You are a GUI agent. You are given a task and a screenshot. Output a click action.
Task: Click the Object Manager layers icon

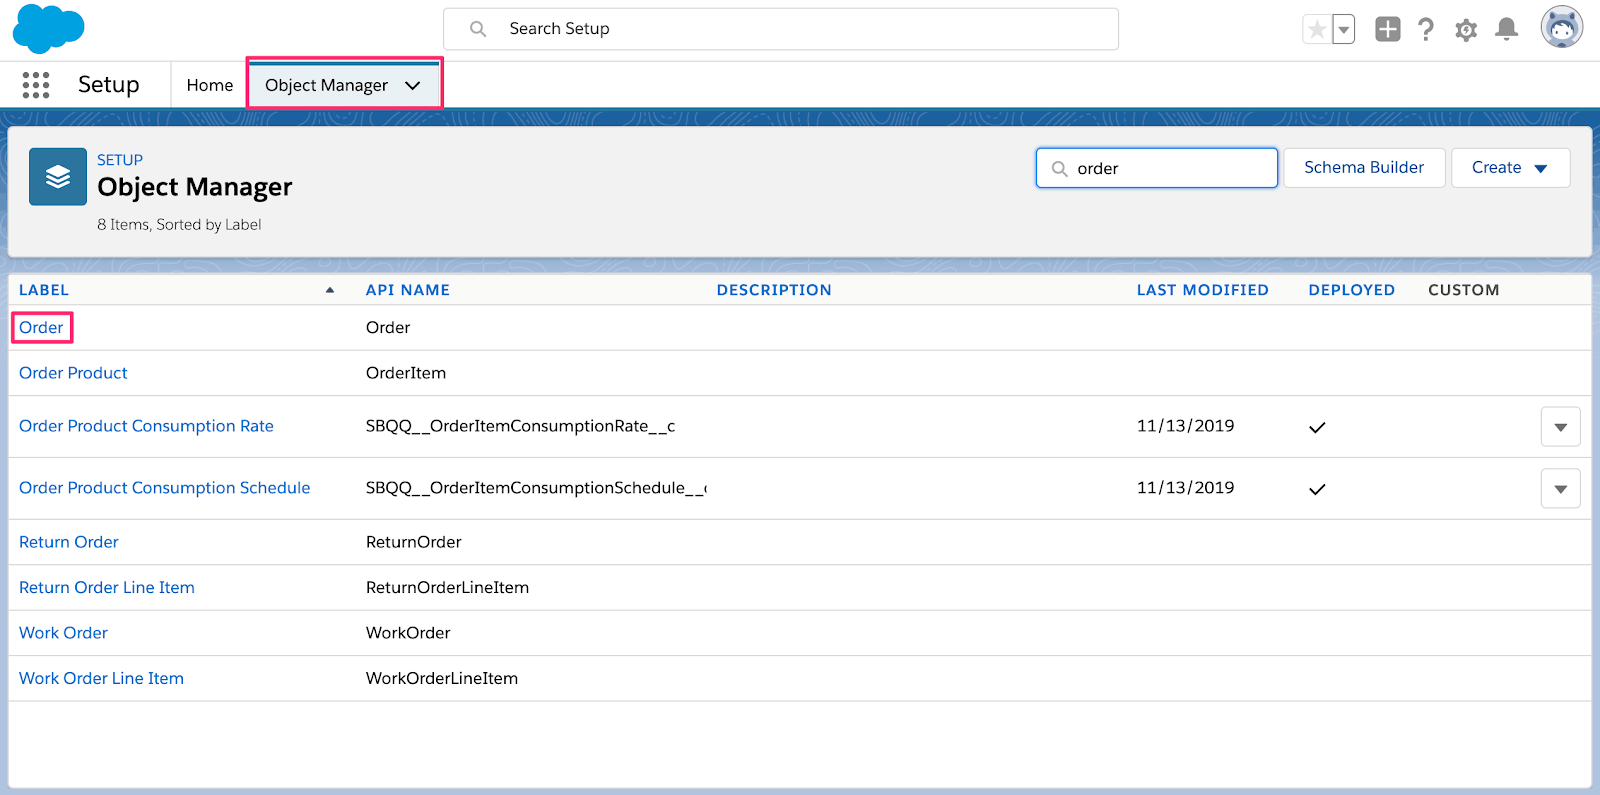[x=58, y=177]
